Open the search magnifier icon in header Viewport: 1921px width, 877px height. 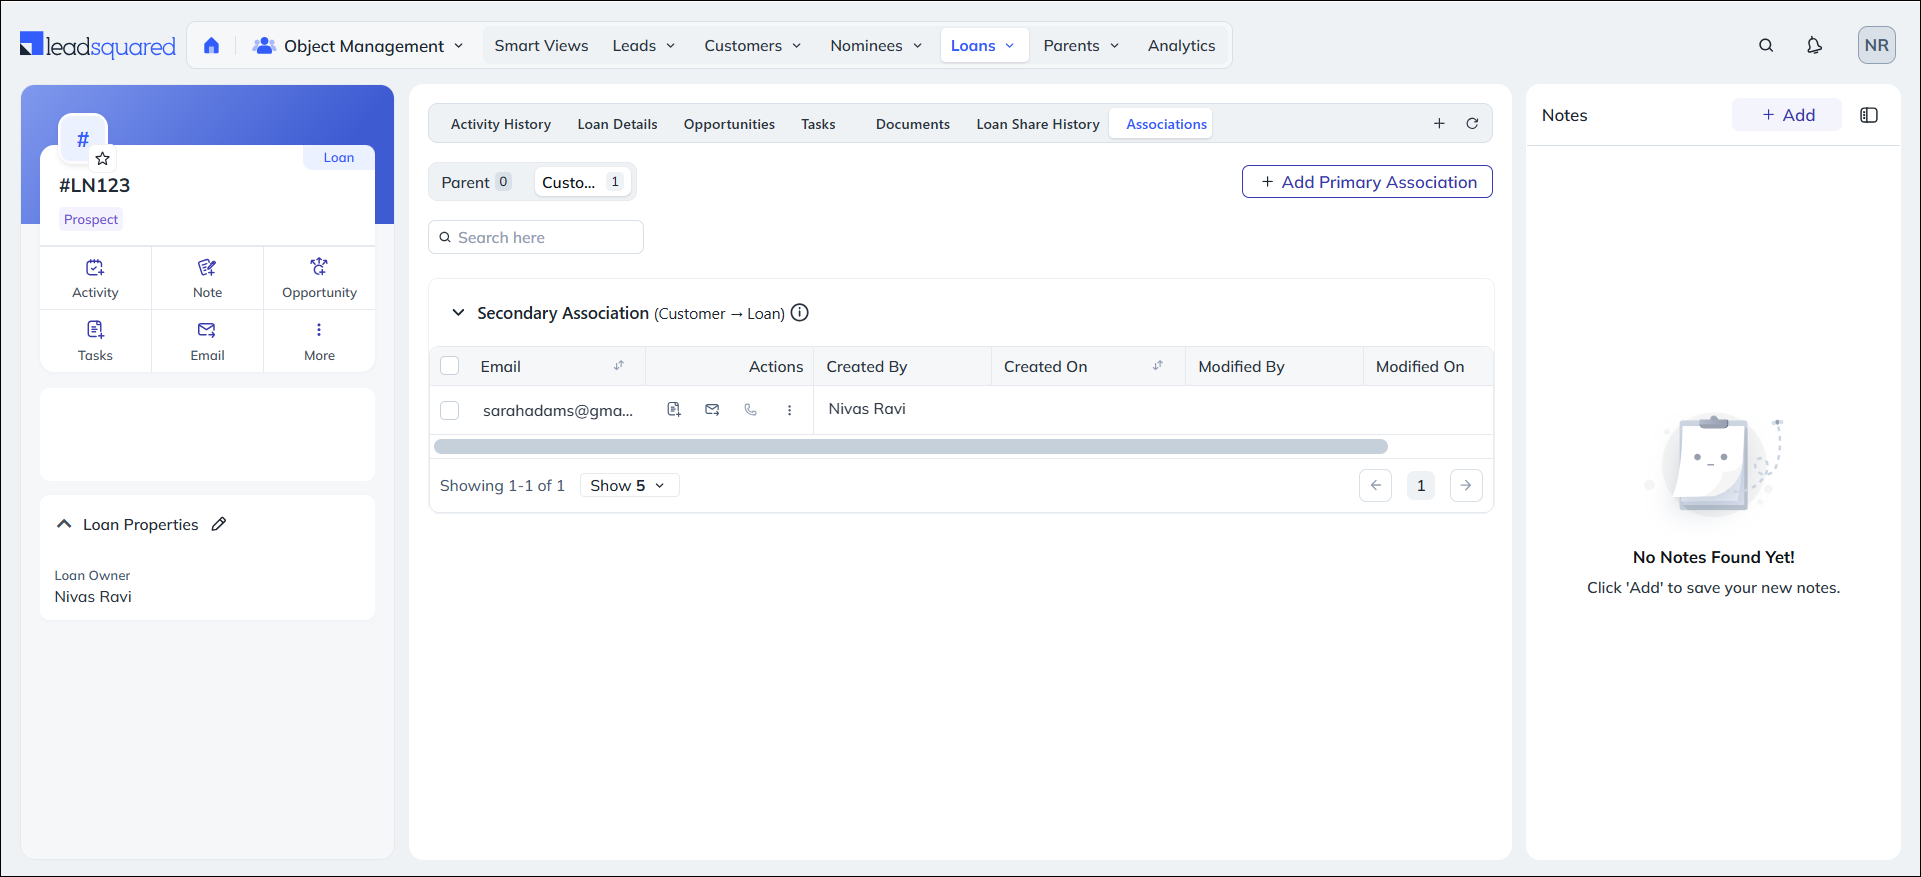coord(1766,46)
